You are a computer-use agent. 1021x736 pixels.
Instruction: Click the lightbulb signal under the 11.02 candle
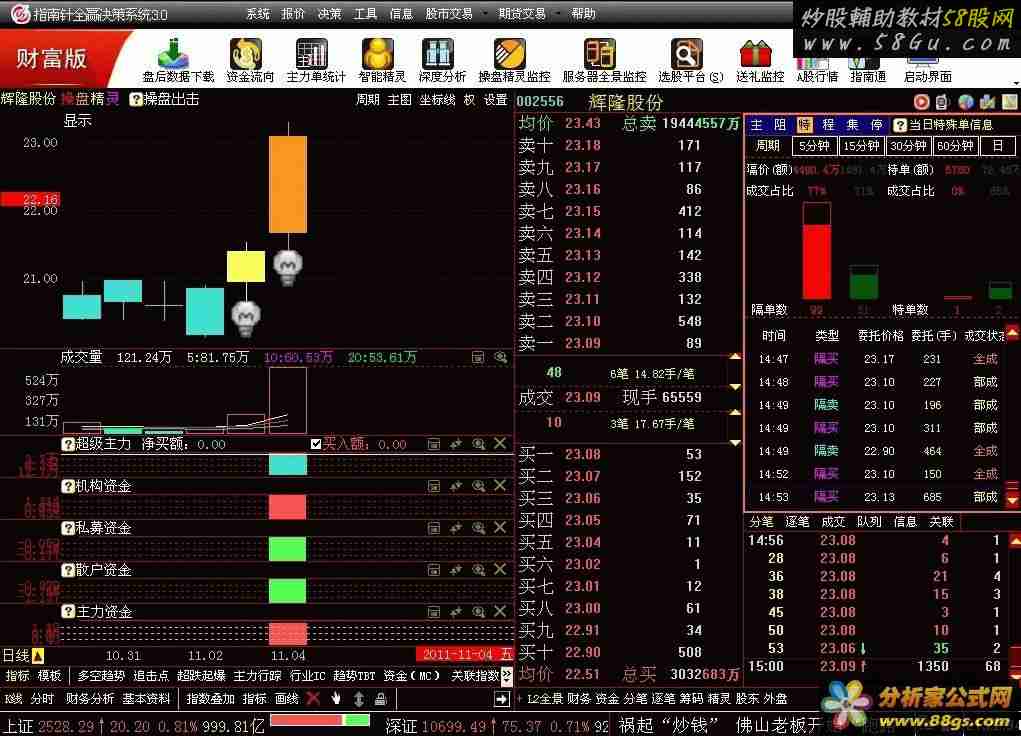pyautogui.click(x=246, y=318)
